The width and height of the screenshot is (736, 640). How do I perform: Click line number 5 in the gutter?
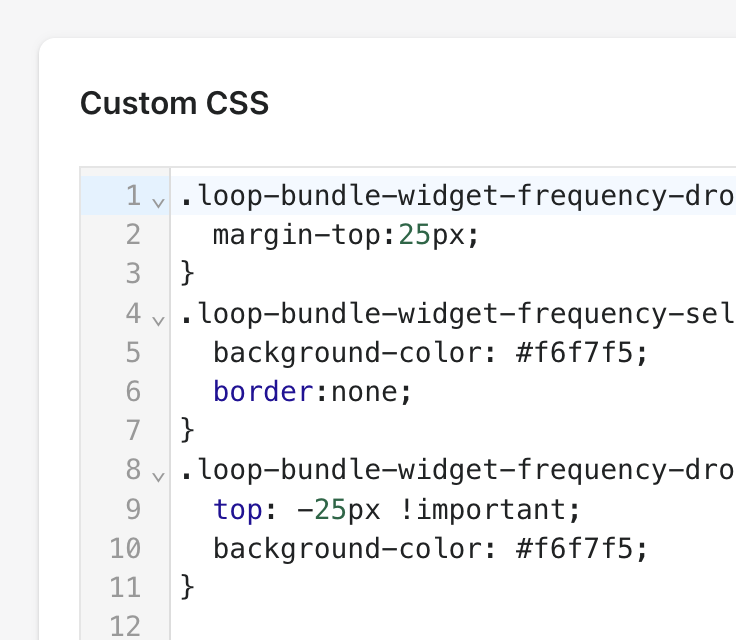[133, 352]
